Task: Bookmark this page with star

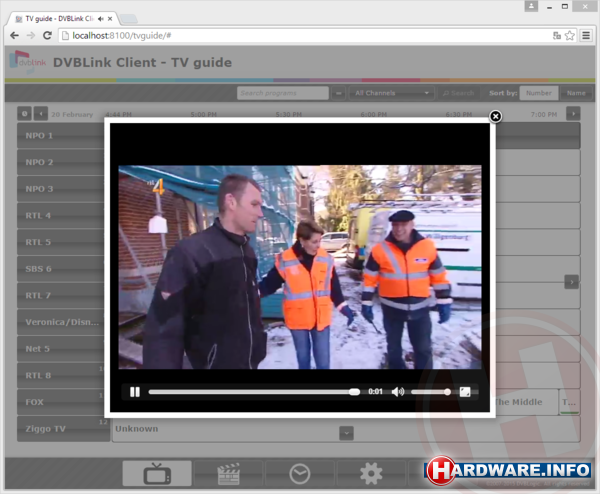Action: tap(569, 36)
